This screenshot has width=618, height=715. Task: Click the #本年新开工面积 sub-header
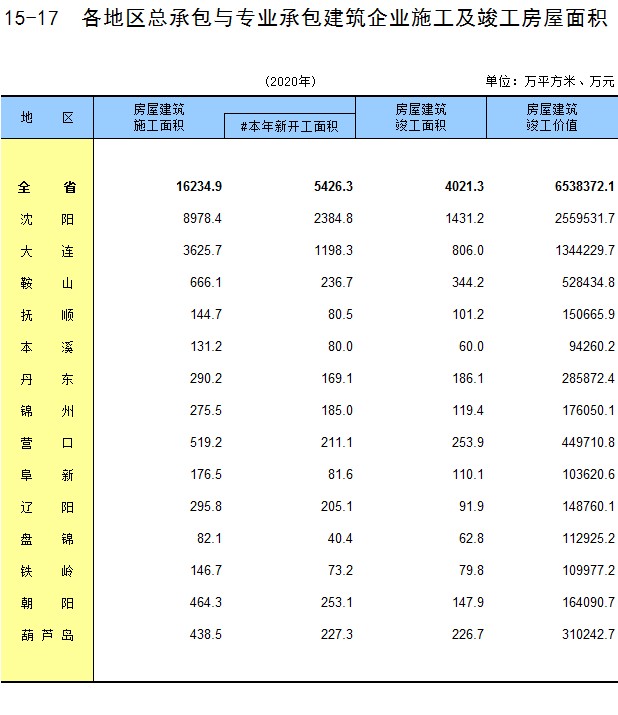click(x=290, y=126)
